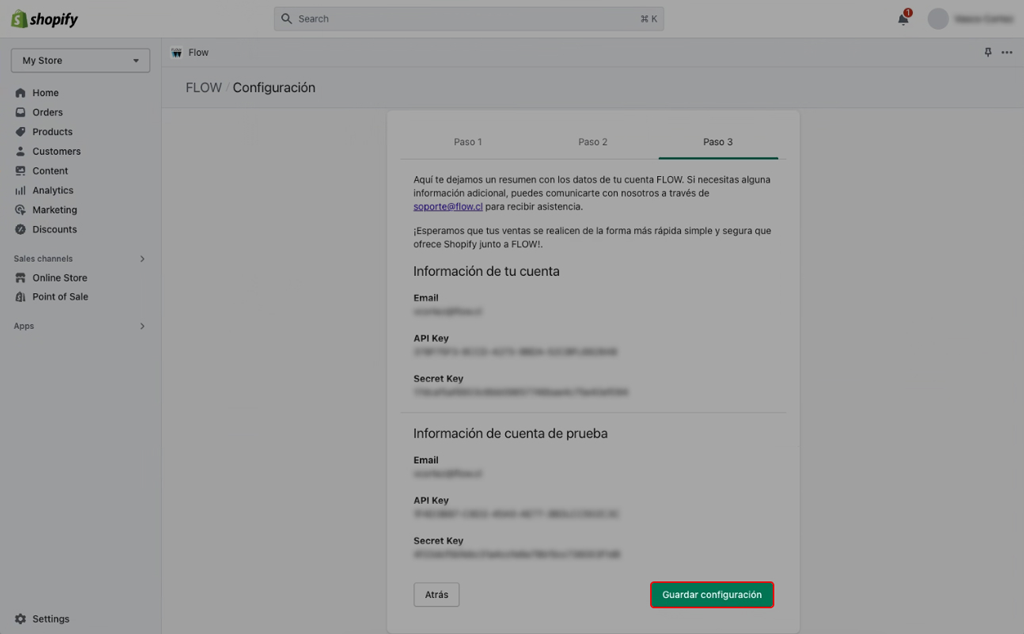1024x634 pixels.
Task: Click the Content icon in sidebar
Action: [x=20, y=171]
